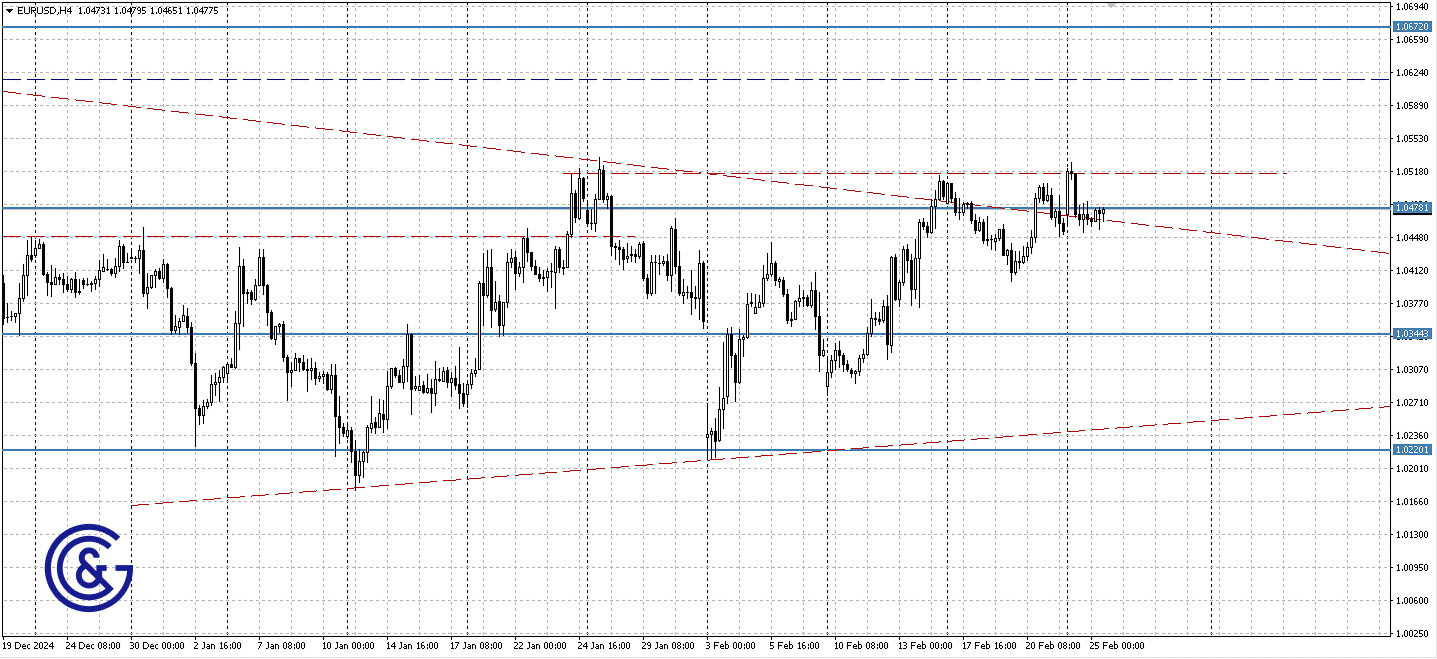Expand the EURUSD,H4 chart title triangle
This screenshot has width=1437, height=659.
coord(9,10)
